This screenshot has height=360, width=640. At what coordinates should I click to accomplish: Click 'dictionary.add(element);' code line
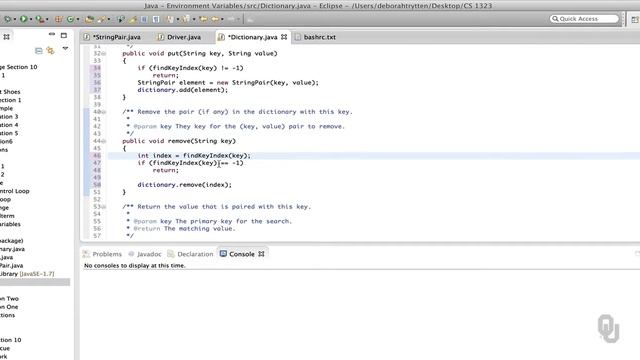click(182, 90)
